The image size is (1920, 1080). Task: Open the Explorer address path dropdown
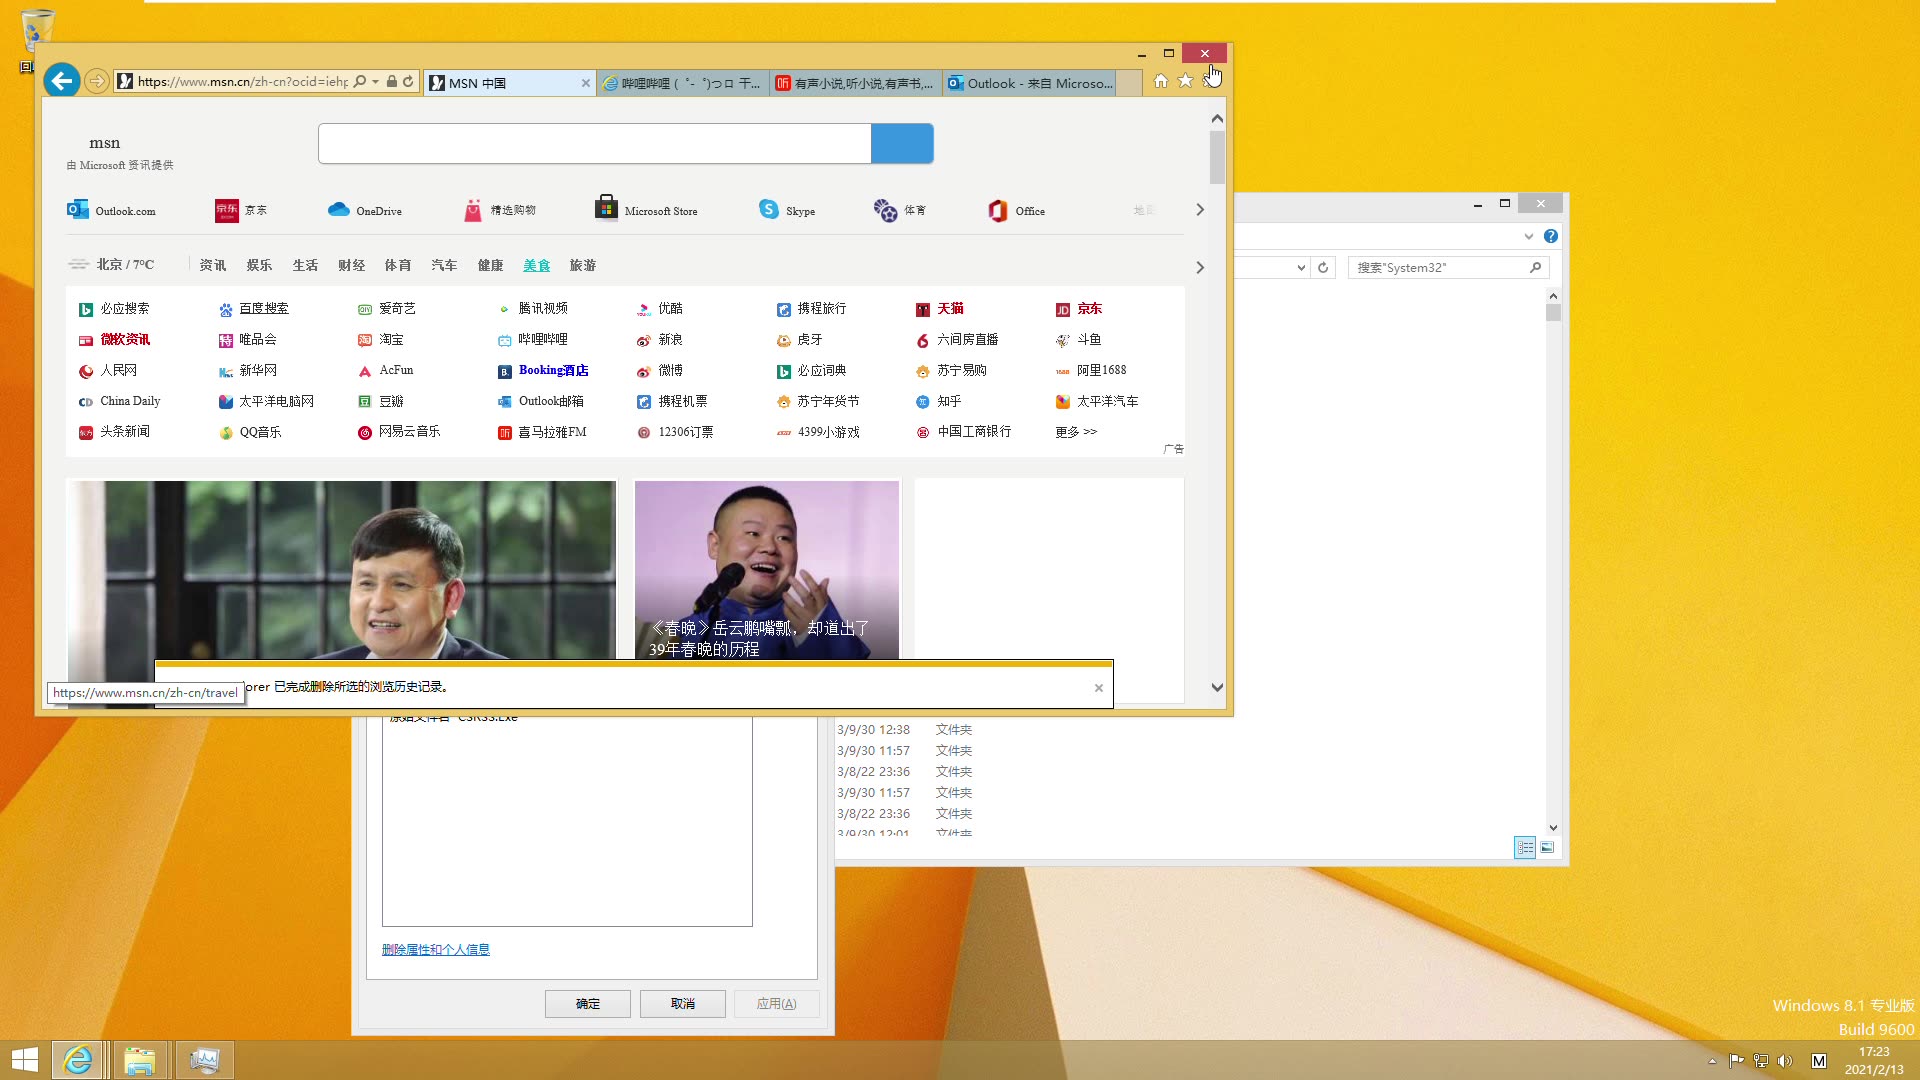pyautogui.click(x=1301, y=267)
